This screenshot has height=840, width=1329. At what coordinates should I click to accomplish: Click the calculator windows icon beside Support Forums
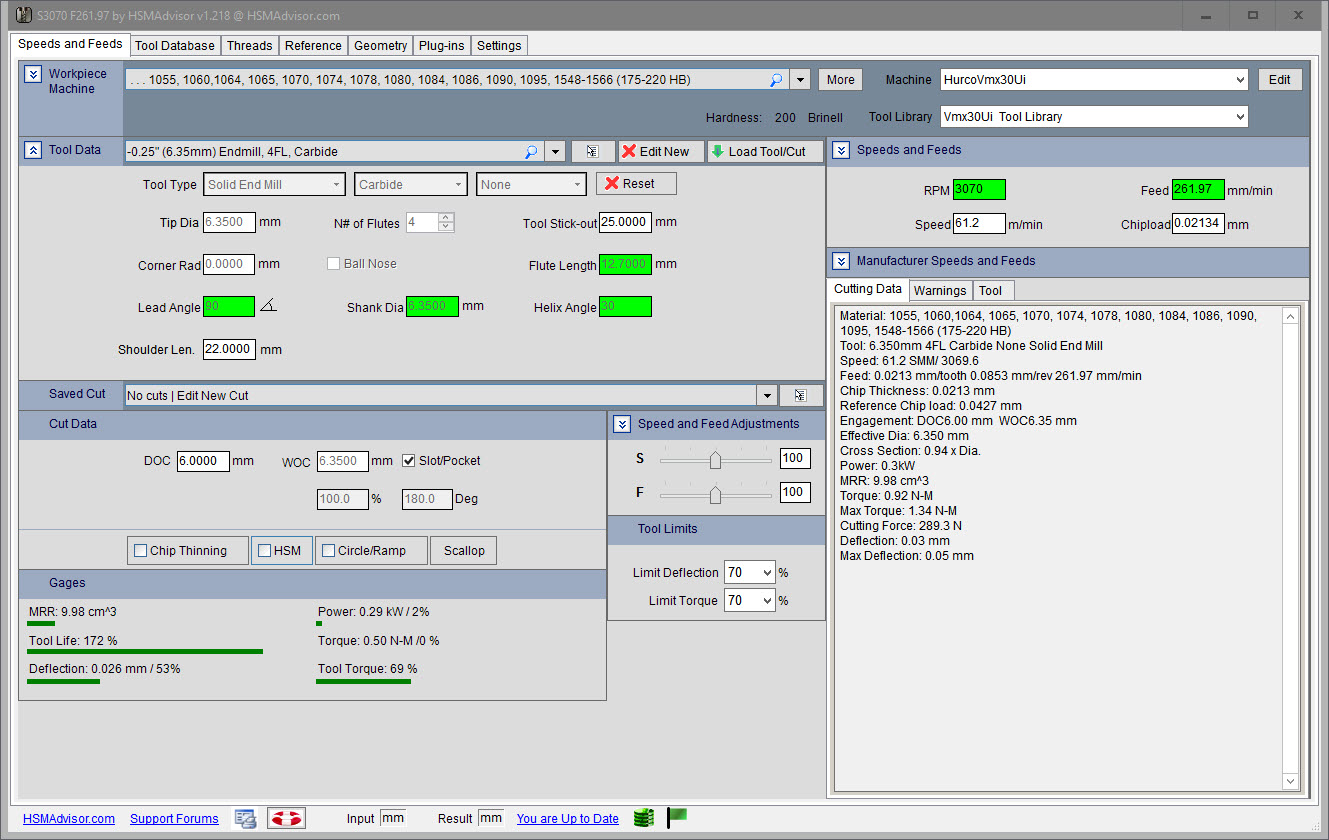(245, 818)
